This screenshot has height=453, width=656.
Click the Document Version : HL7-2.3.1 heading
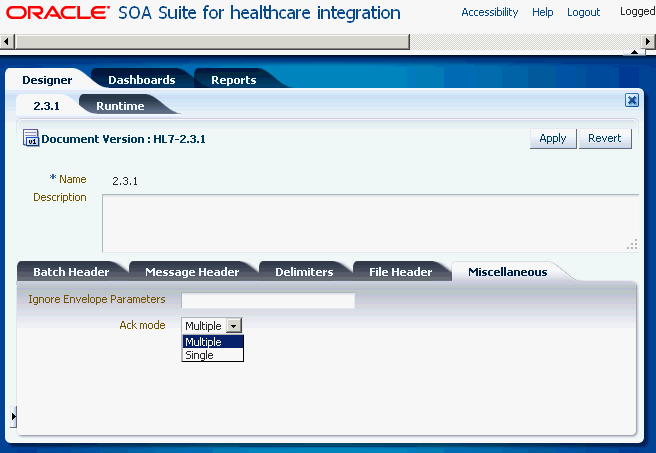pyautogui.click(x=123, y=139)
